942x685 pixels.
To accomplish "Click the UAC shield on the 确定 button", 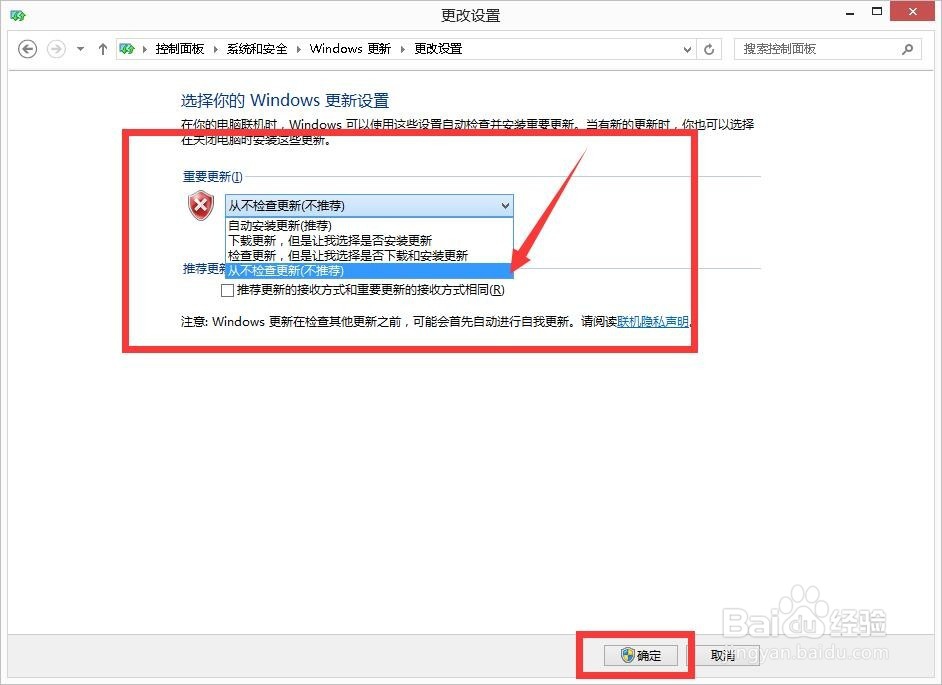I will pyautogui.click(x=628, y=655).
